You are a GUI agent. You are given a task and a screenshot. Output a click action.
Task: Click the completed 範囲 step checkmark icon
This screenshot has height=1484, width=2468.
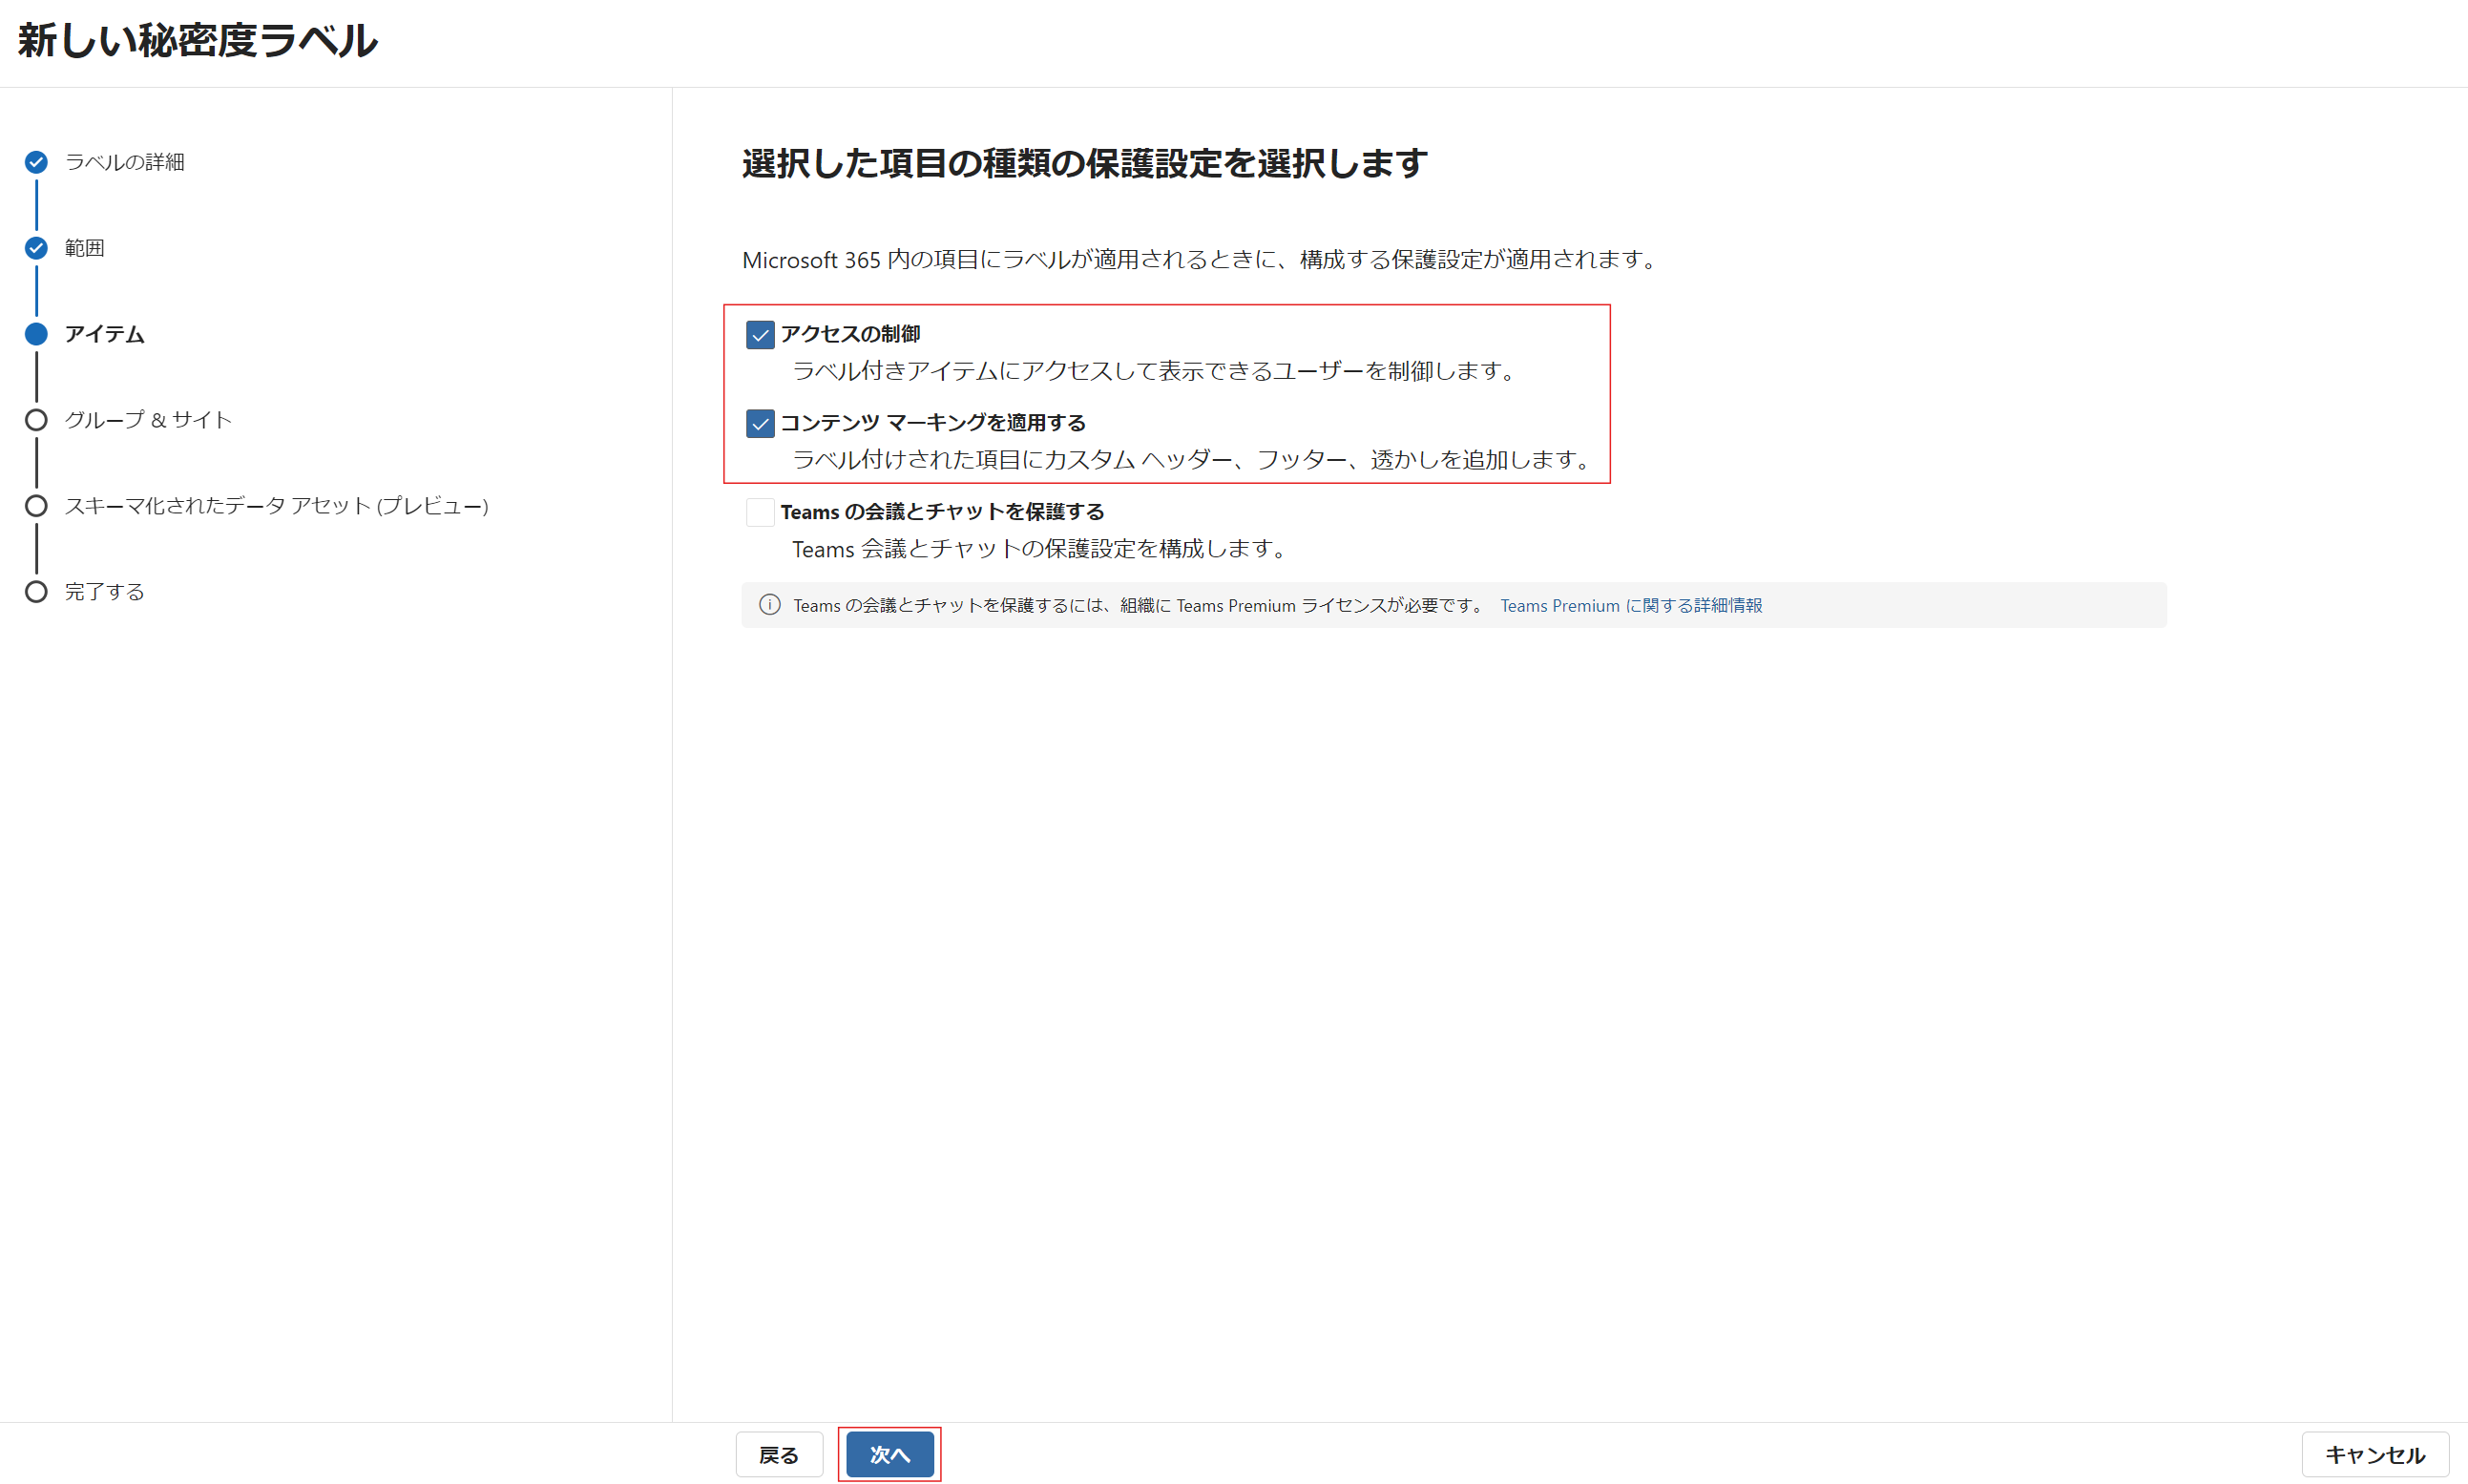click(x=36, y=248)
